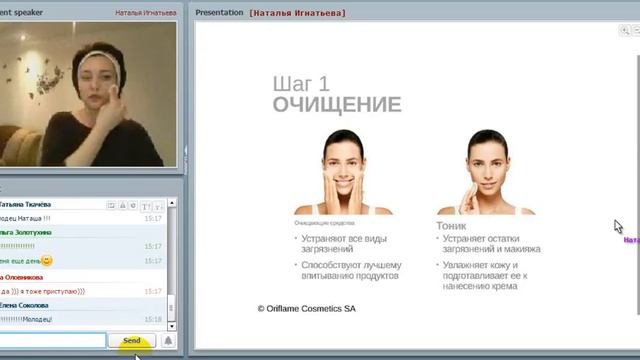This screenshot has height=360, width=640.
Task: Click the smiley emoji in Ольга's message
Action: pos(47,260)
